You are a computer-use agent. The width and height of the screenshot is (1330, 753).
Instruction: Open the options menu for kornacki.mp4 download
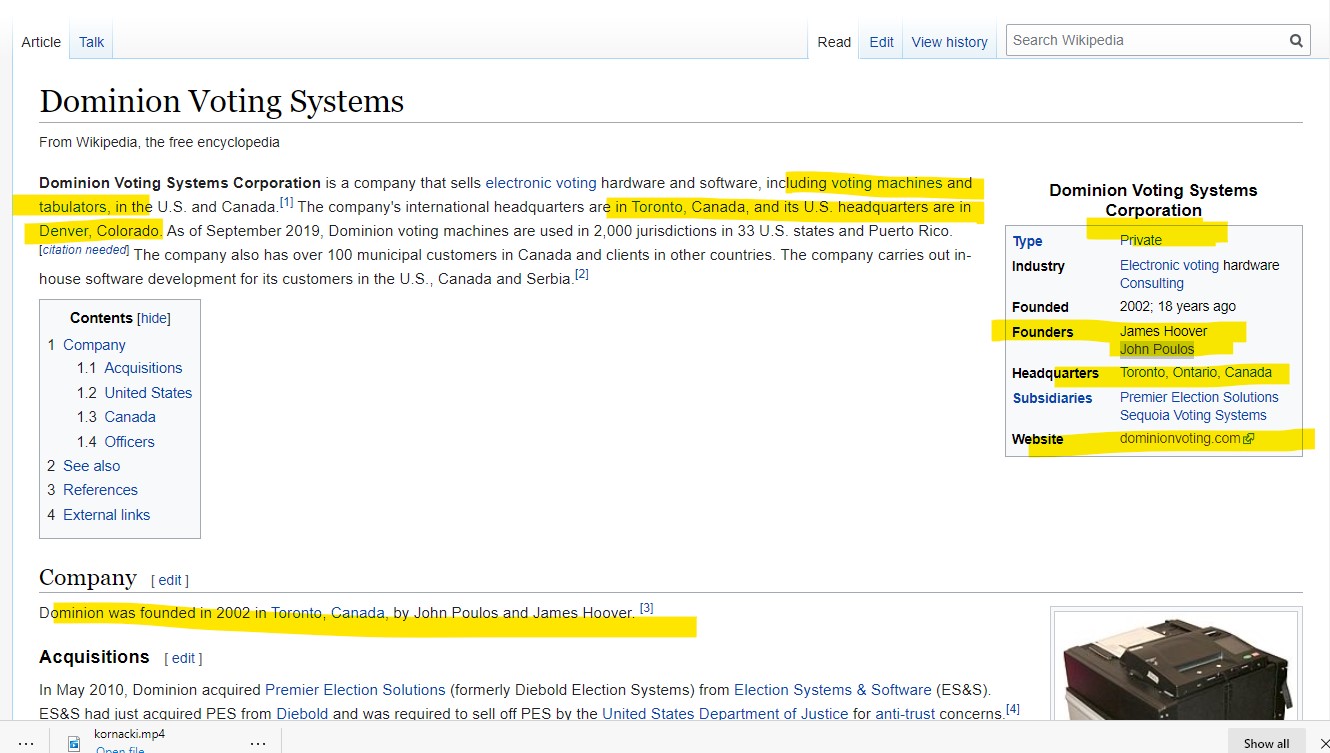[258, 743]
